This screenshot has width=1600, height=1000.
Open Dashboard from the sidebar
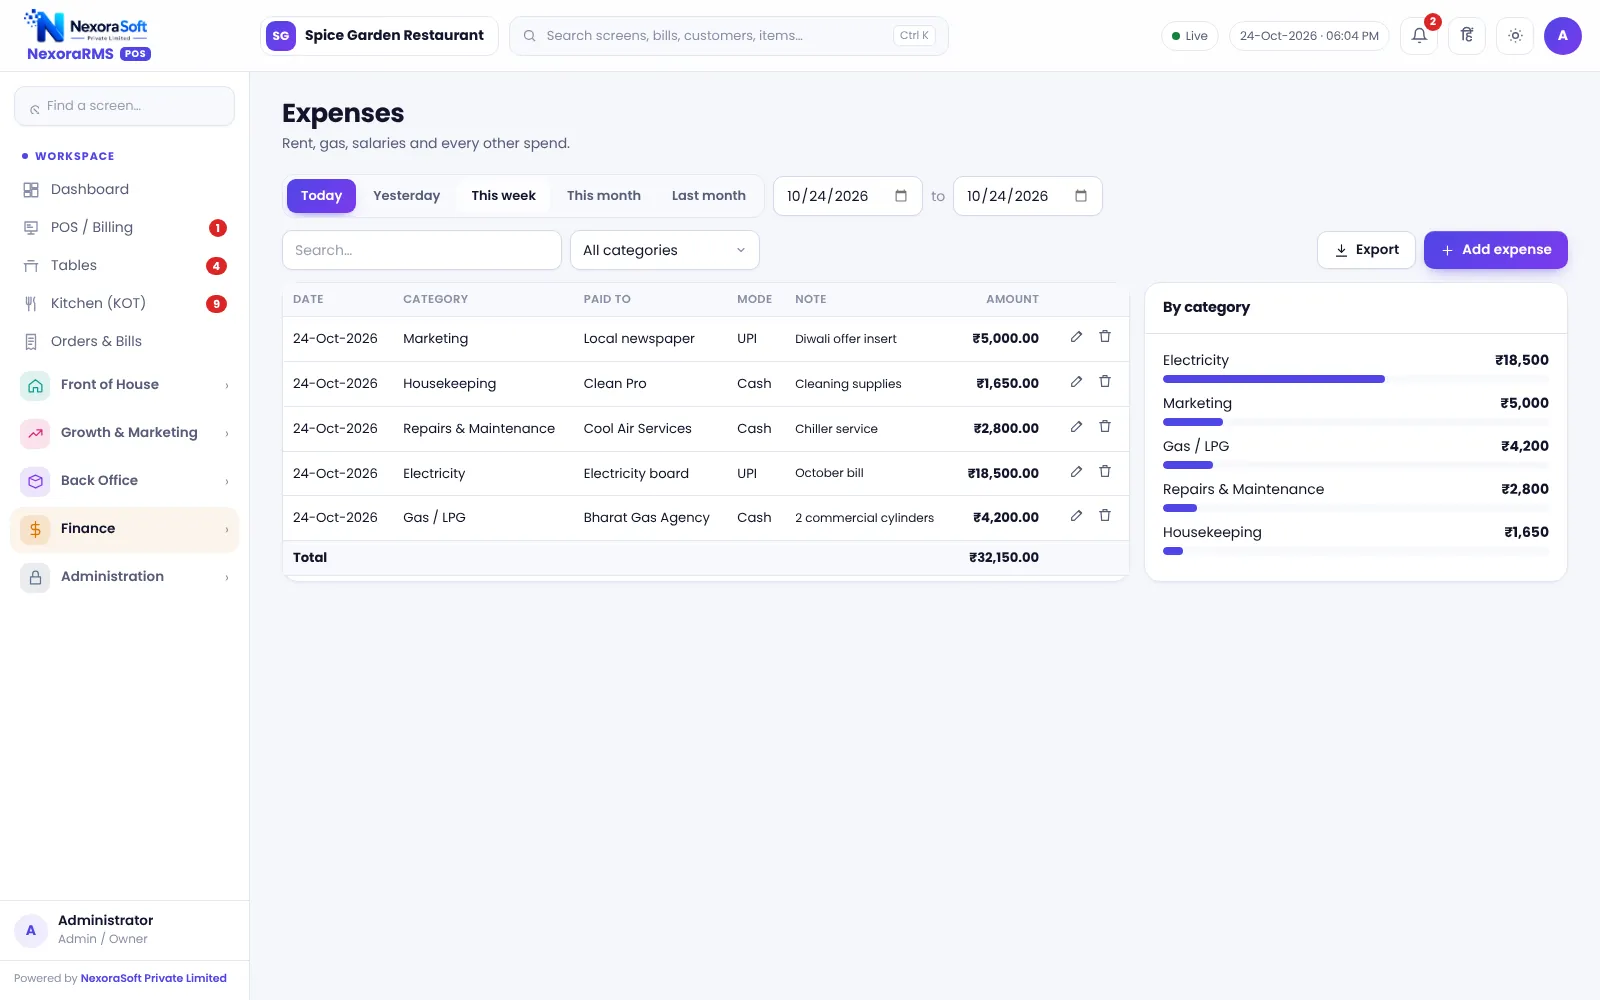[x=124, y=189]
